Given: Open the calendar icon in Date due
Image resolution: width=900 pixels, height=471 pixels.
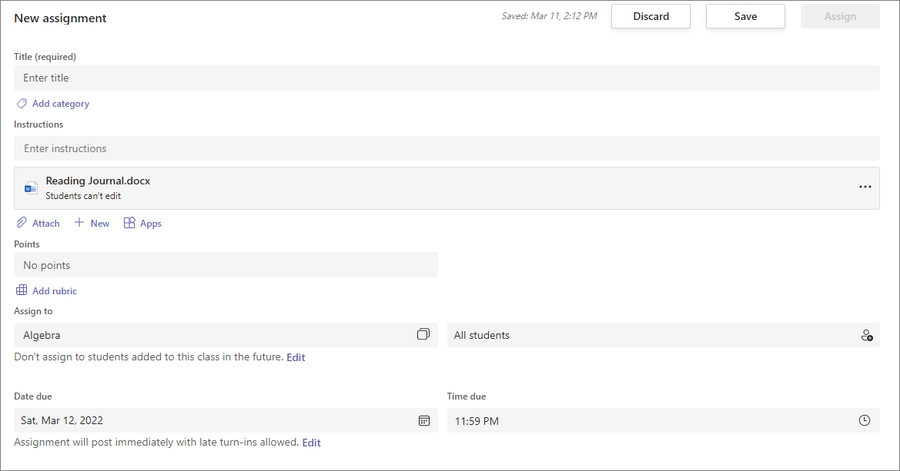Looking at the screenshot, I should tap(424, 421).
